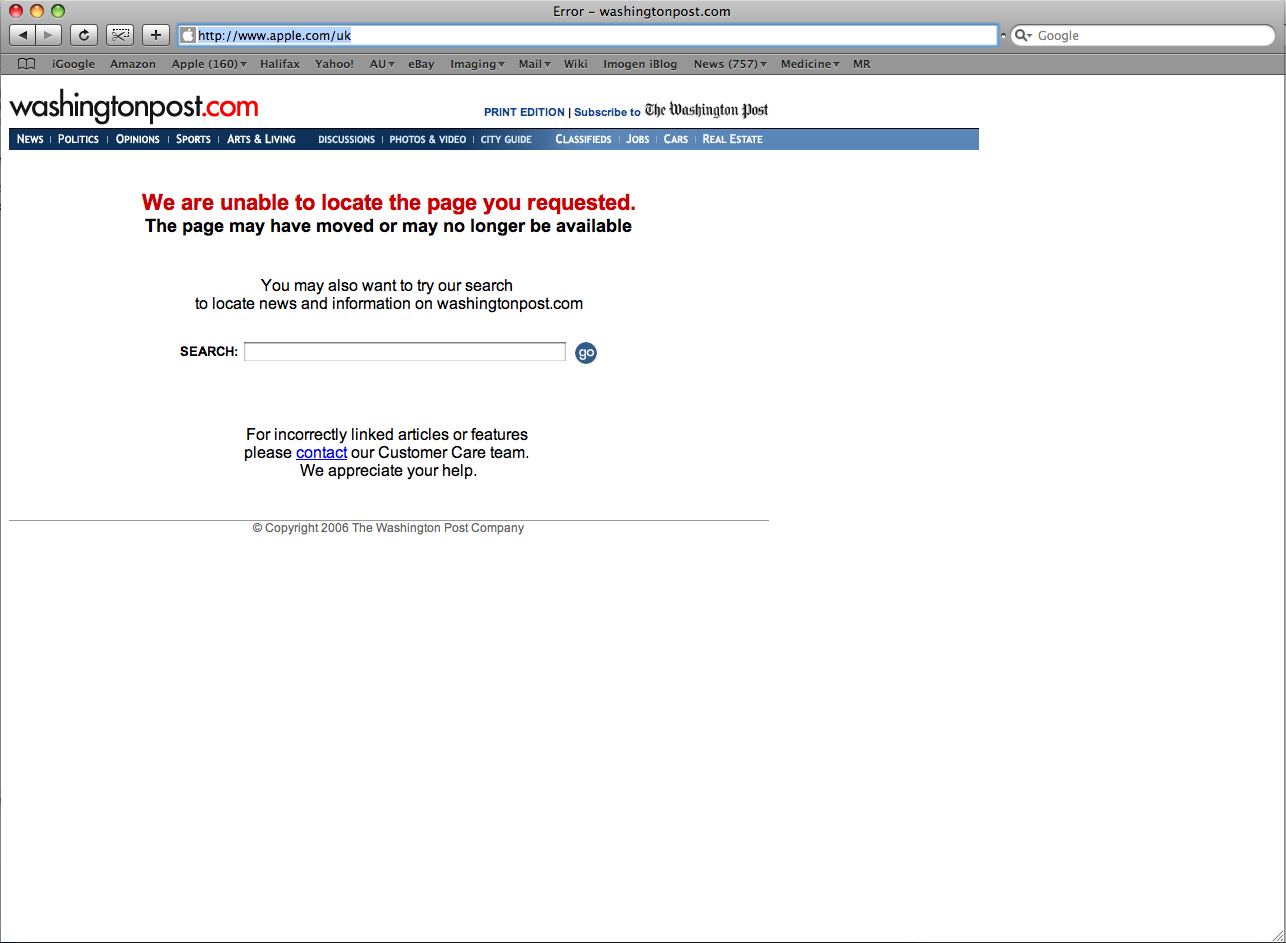Open the bookmarks library book icon

pyautogui.click(x=27, y=64)
